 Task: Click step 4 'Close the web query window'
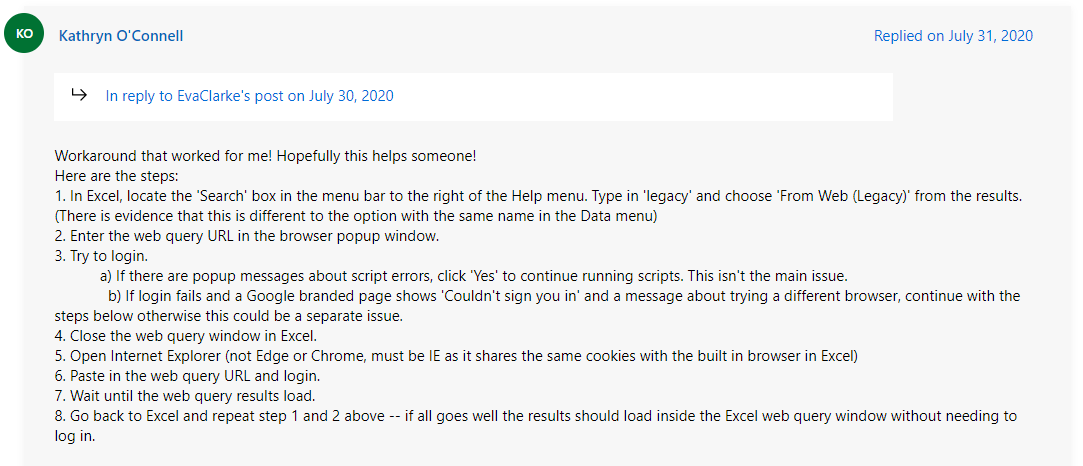click(185, 336)
